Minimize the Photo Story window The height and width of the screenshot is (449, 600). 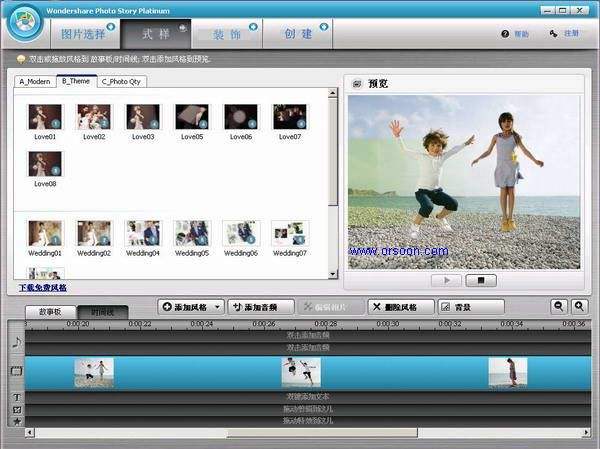(547, 10)
